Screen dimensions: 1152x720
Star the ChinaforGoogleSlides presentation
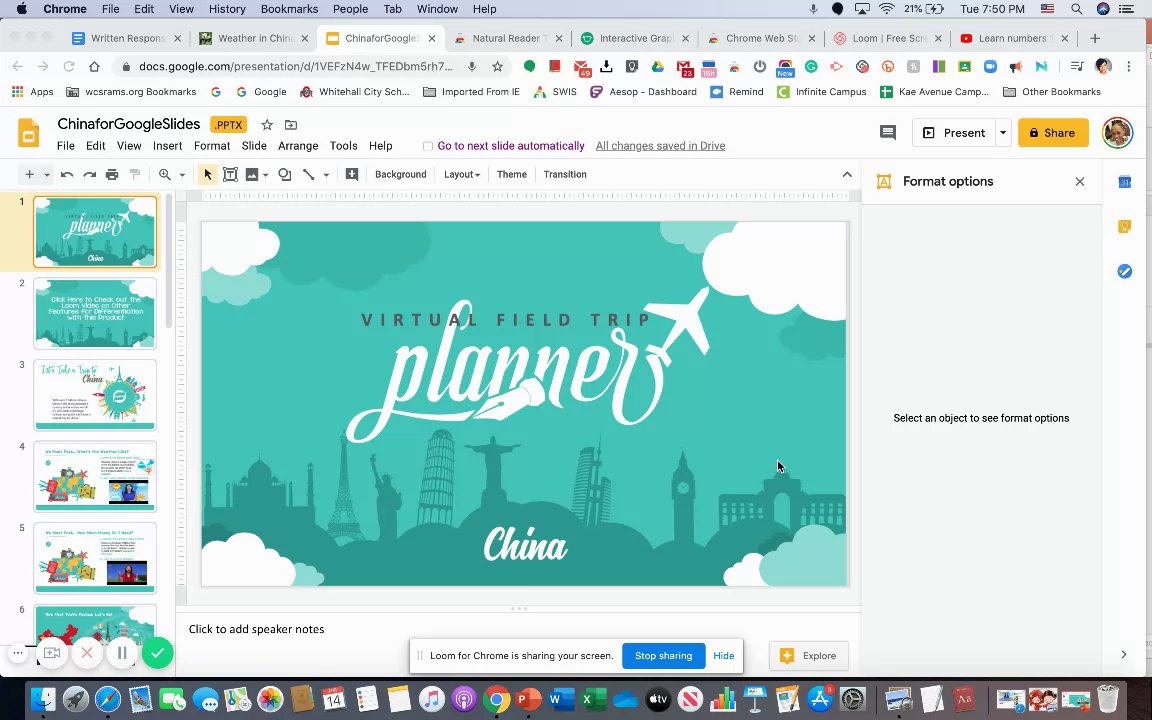pos(267,125)
